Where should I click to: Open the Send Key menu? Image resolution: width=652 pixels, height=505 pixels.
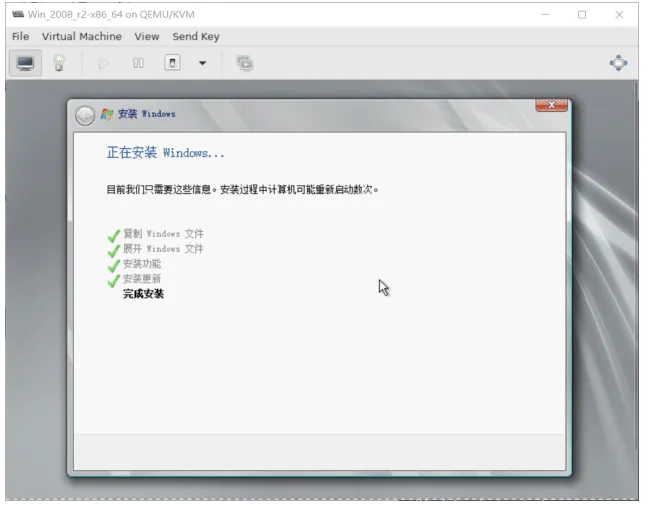[196, 37]
